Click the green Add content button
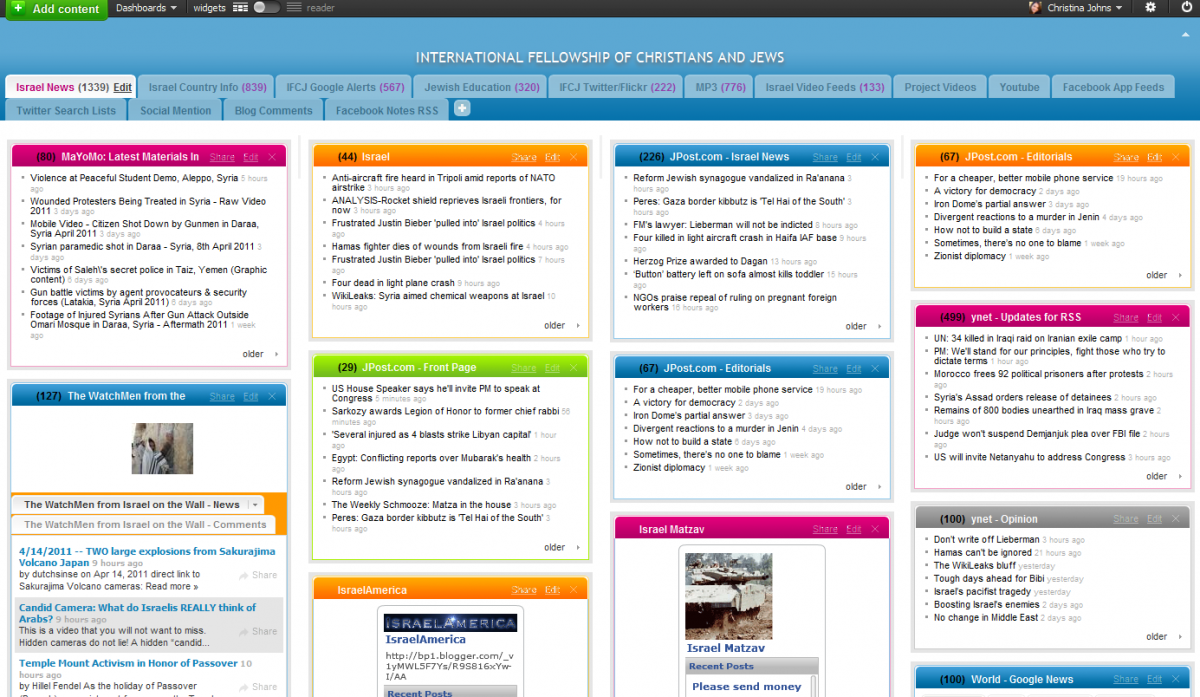The height and width of the screenshot is (697, 1200). tap(56, 9)
